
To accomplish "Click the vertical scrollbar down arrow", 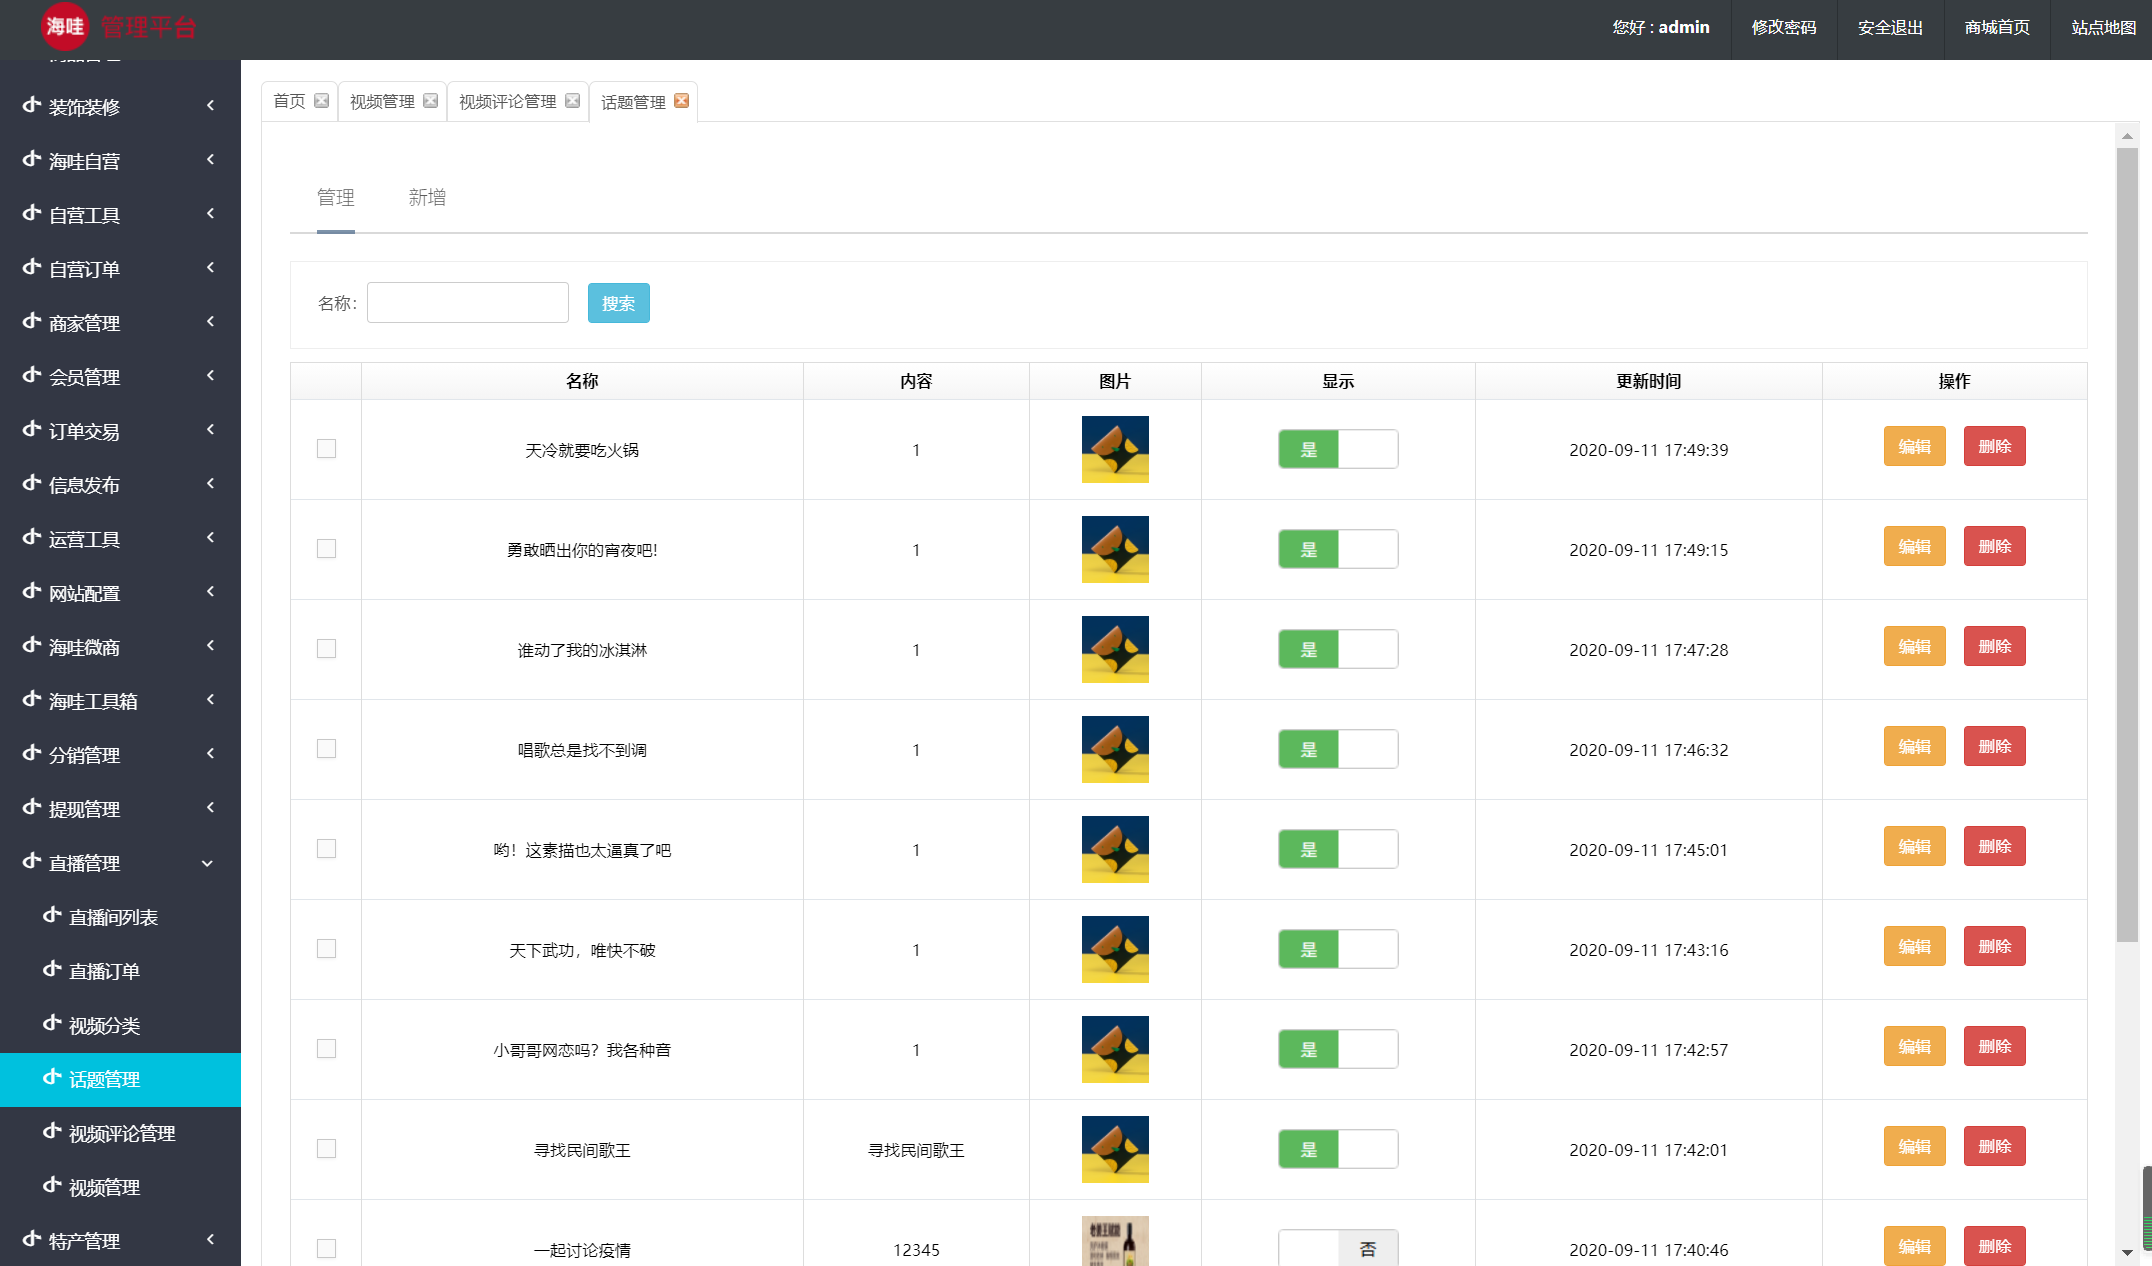I will point(2127,1252).
